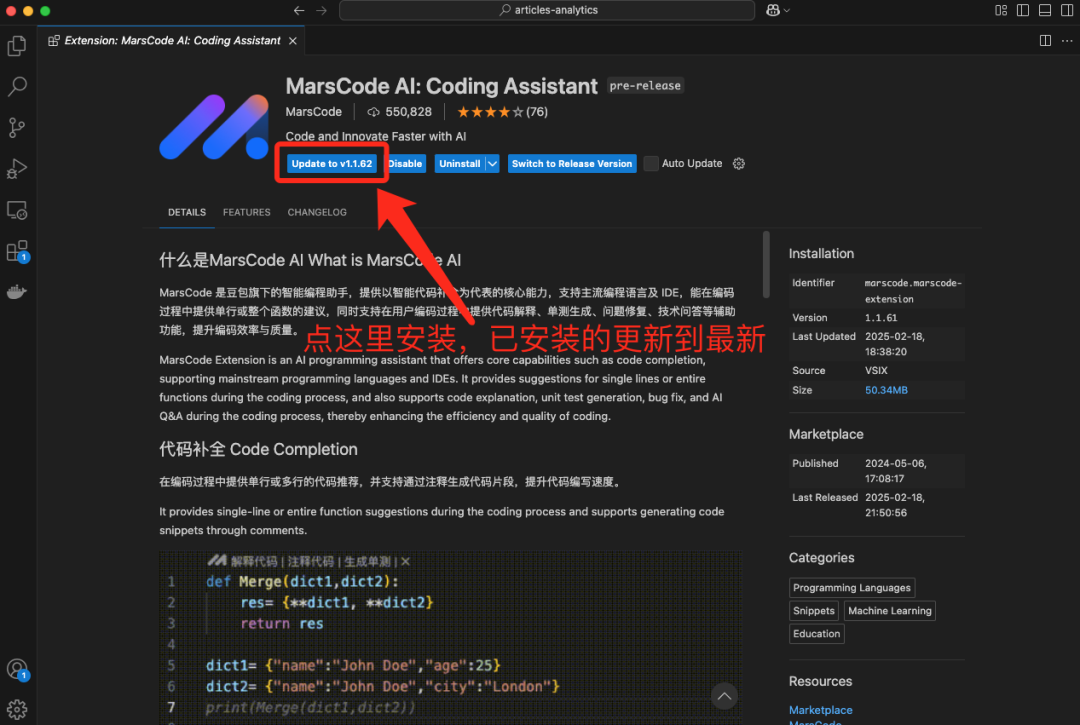
Task: Click the What is MarsCode AI heading
Action: coord(310,260)
